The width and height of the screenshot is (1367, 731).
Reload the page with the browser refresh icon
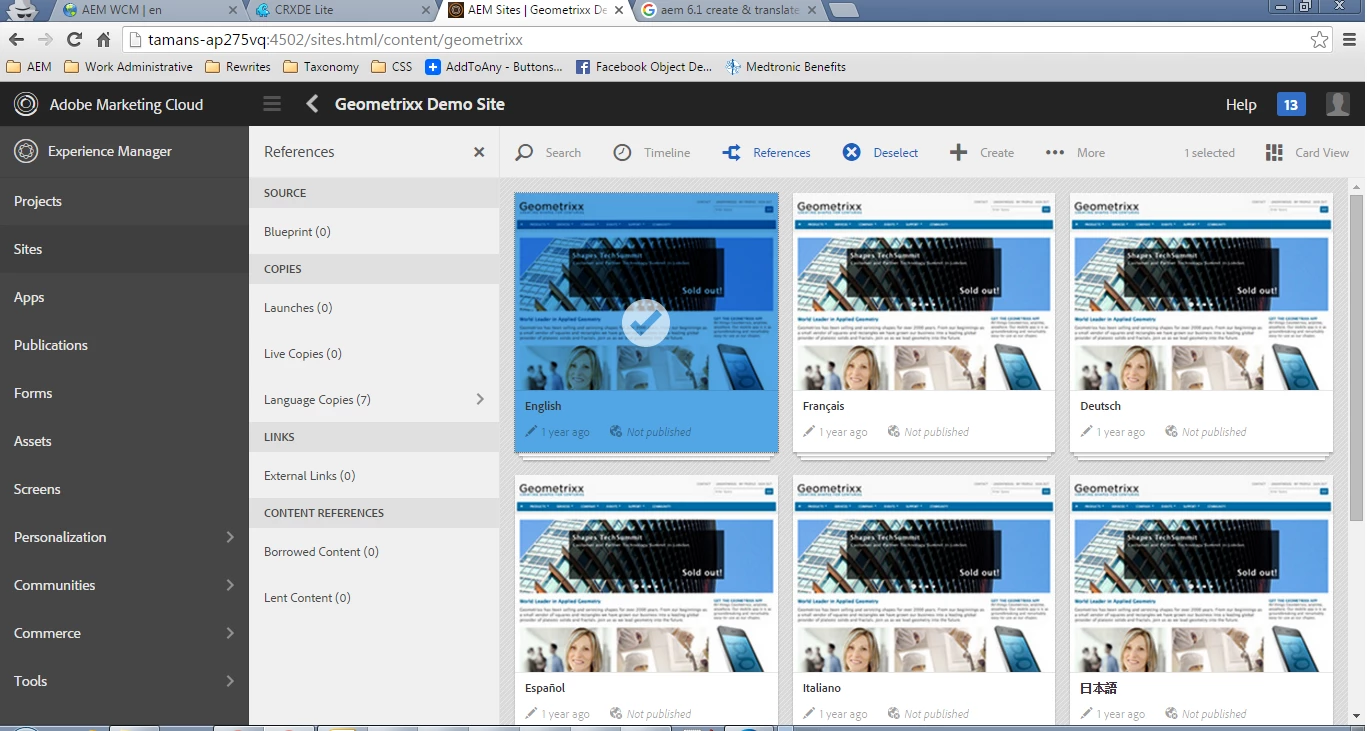click(x=74, y=40)
